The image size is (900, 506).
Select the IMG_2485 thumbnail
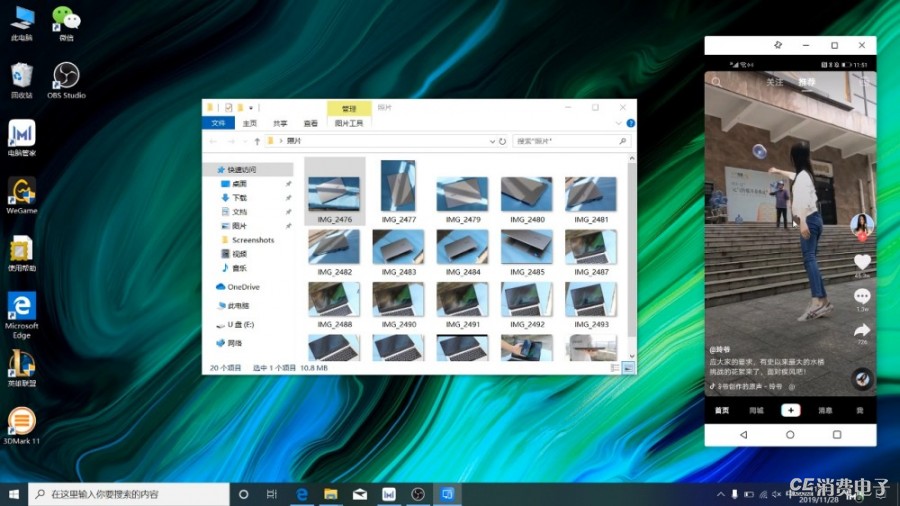pyautogui.click(x=527, y=252)
